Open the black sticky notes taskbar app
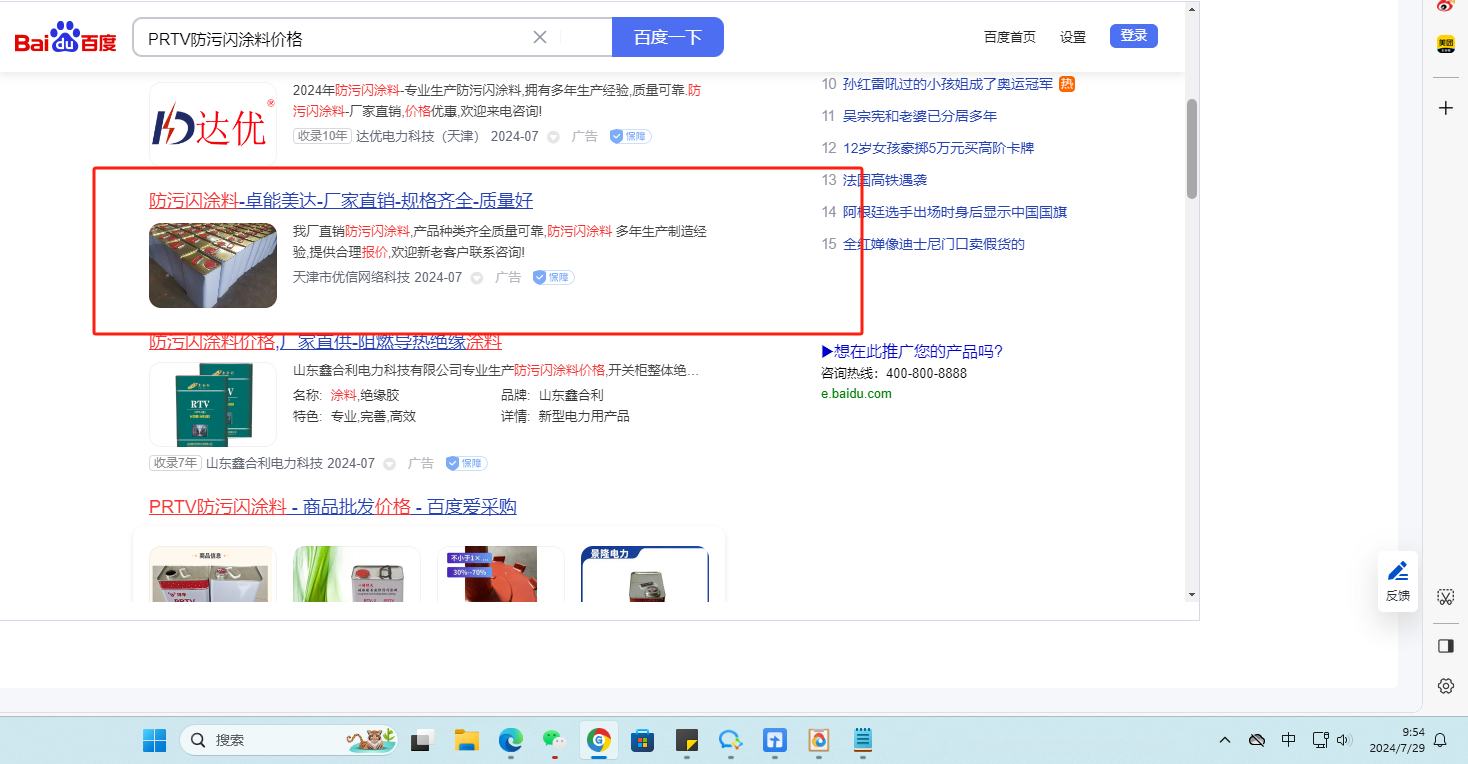 [x=687, y=740]
